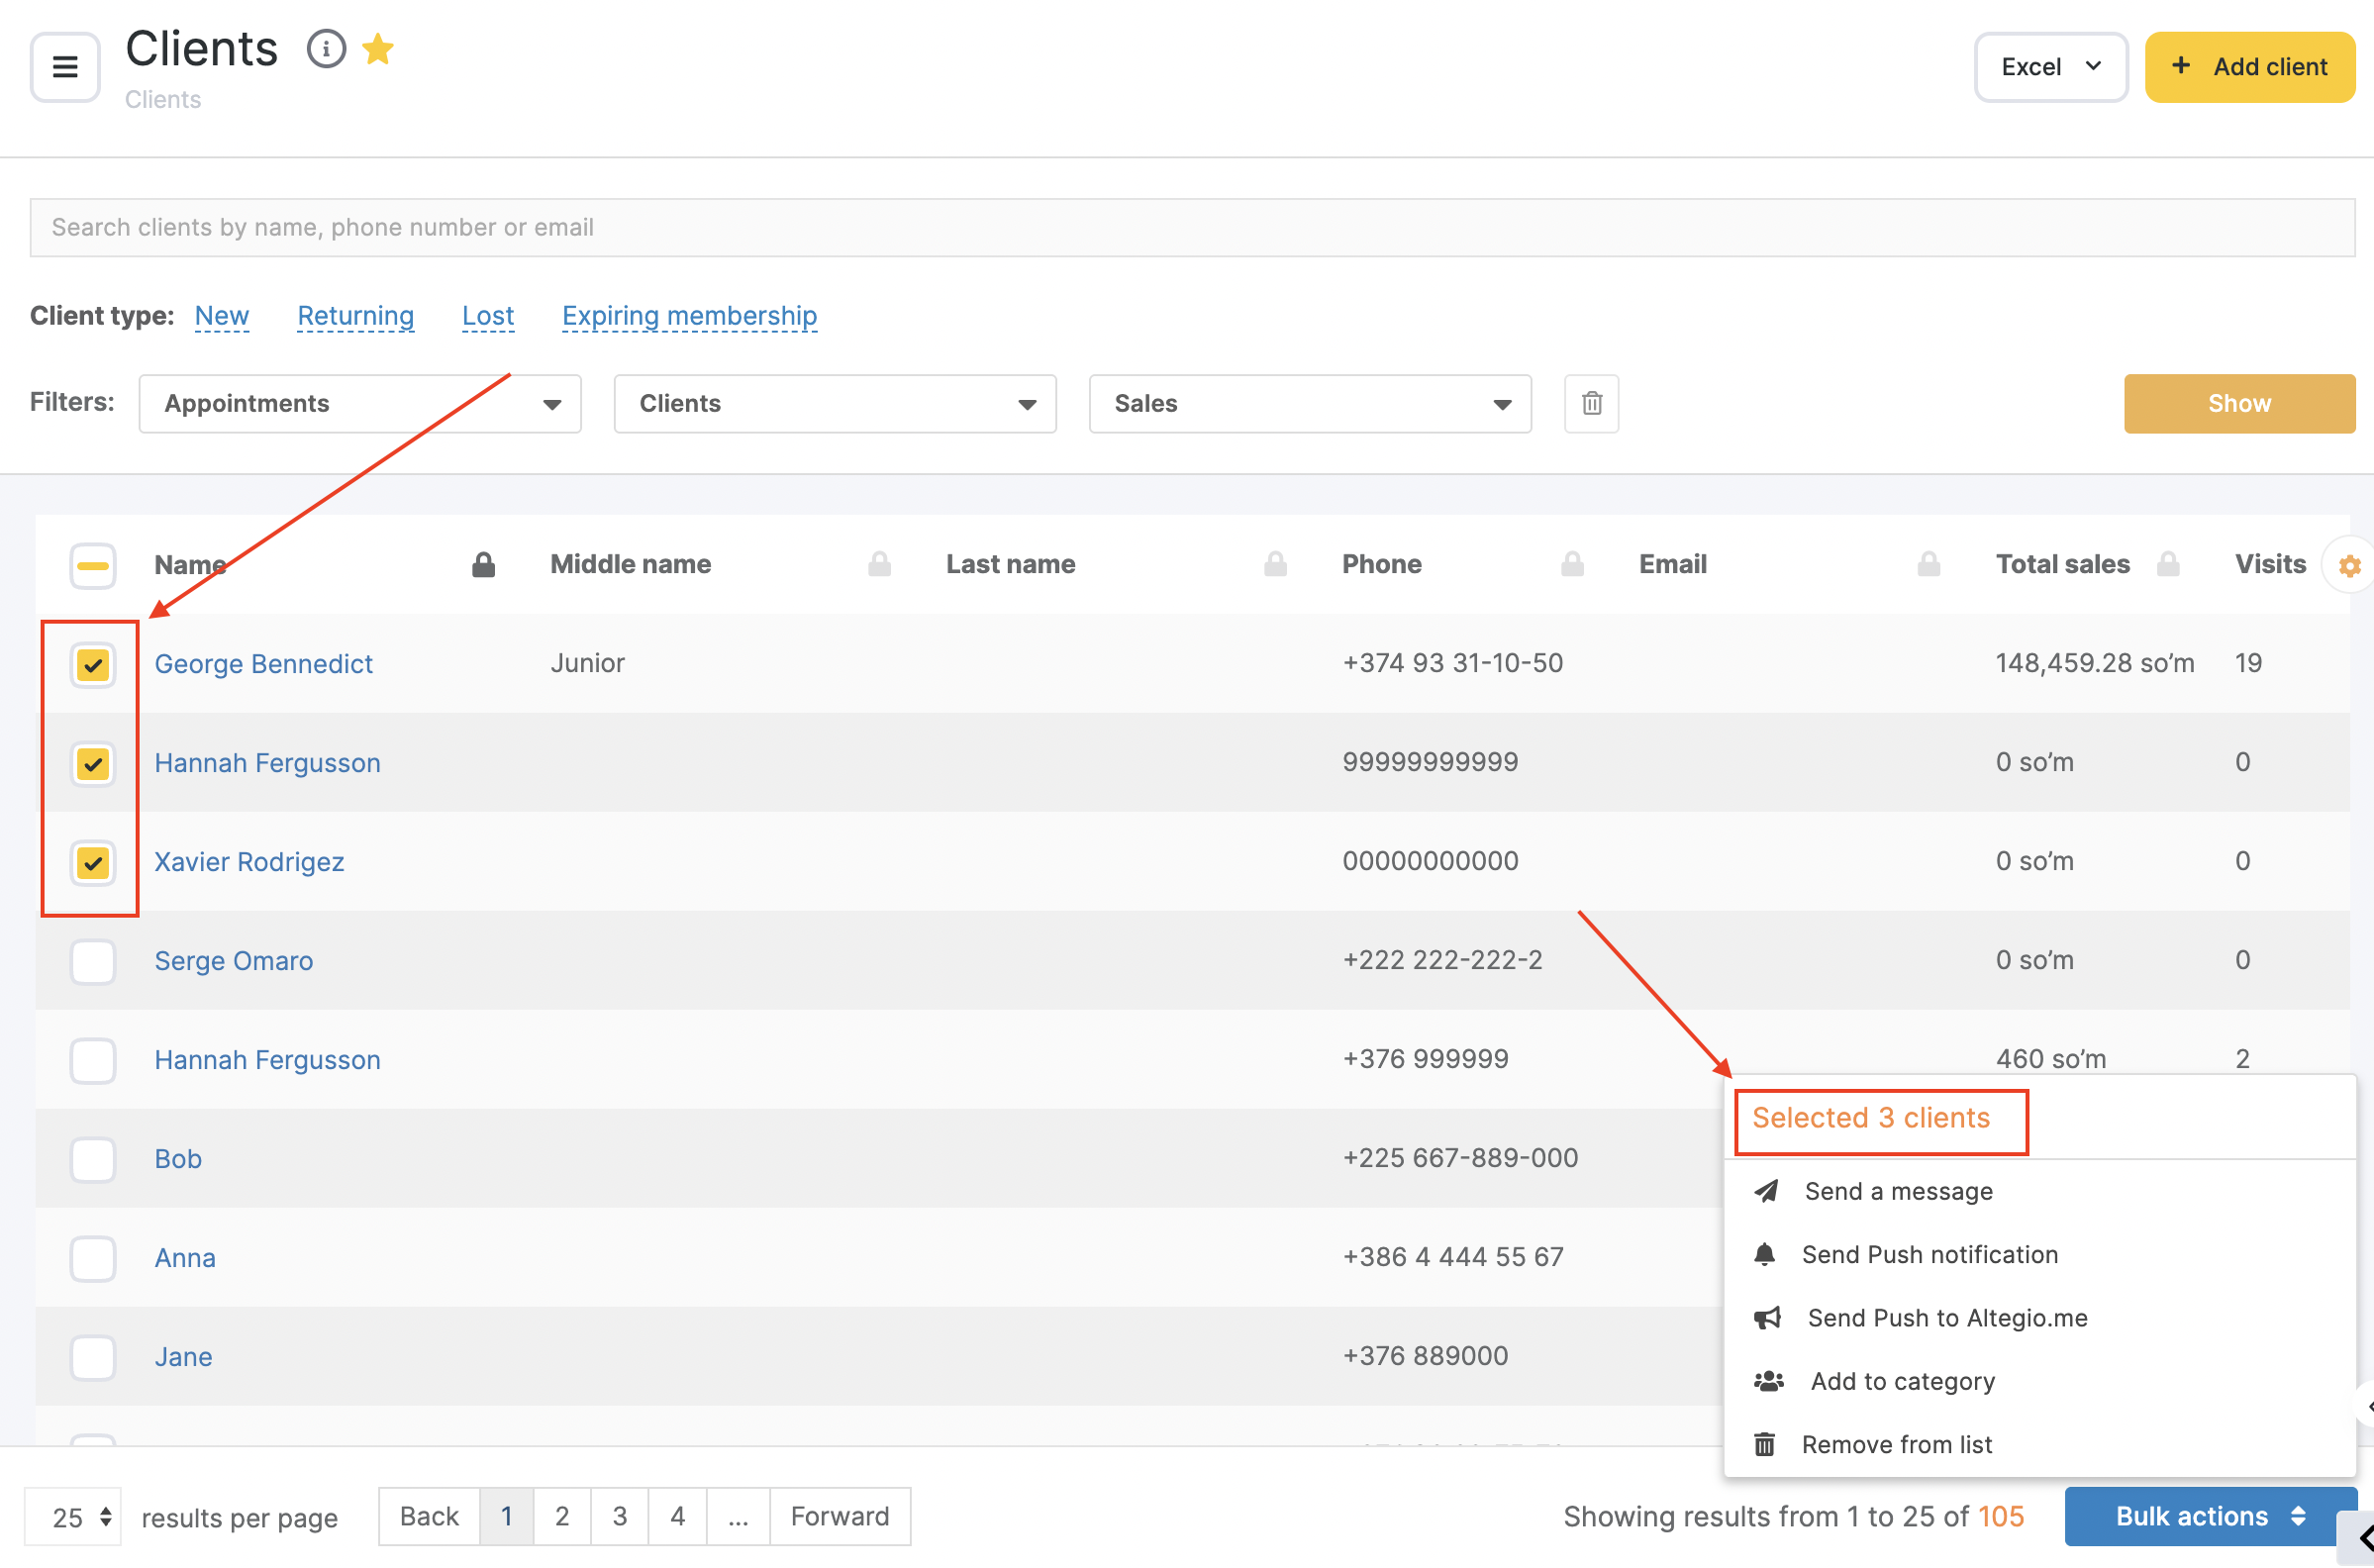The image size is (2374, 1568).
Task: Select the Serge Omaro row checkbox
Action: coord(93,961)
